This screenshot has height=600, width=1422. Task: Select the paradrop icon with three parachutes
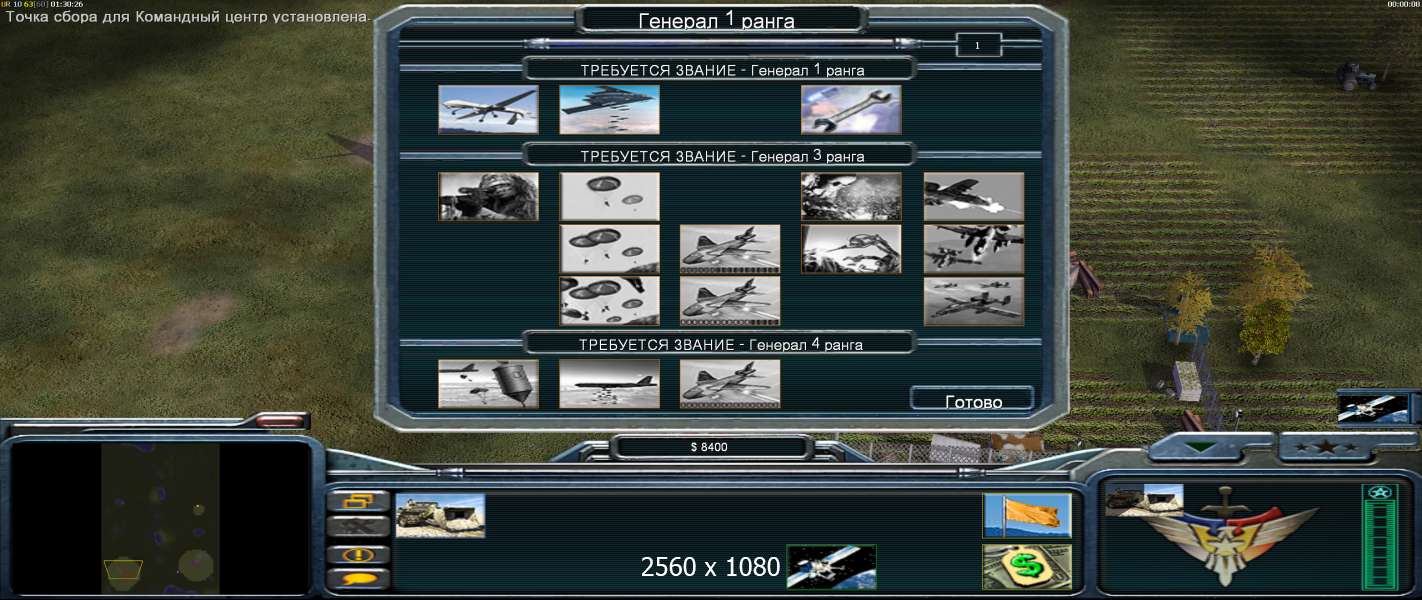(x=609, y=249)
